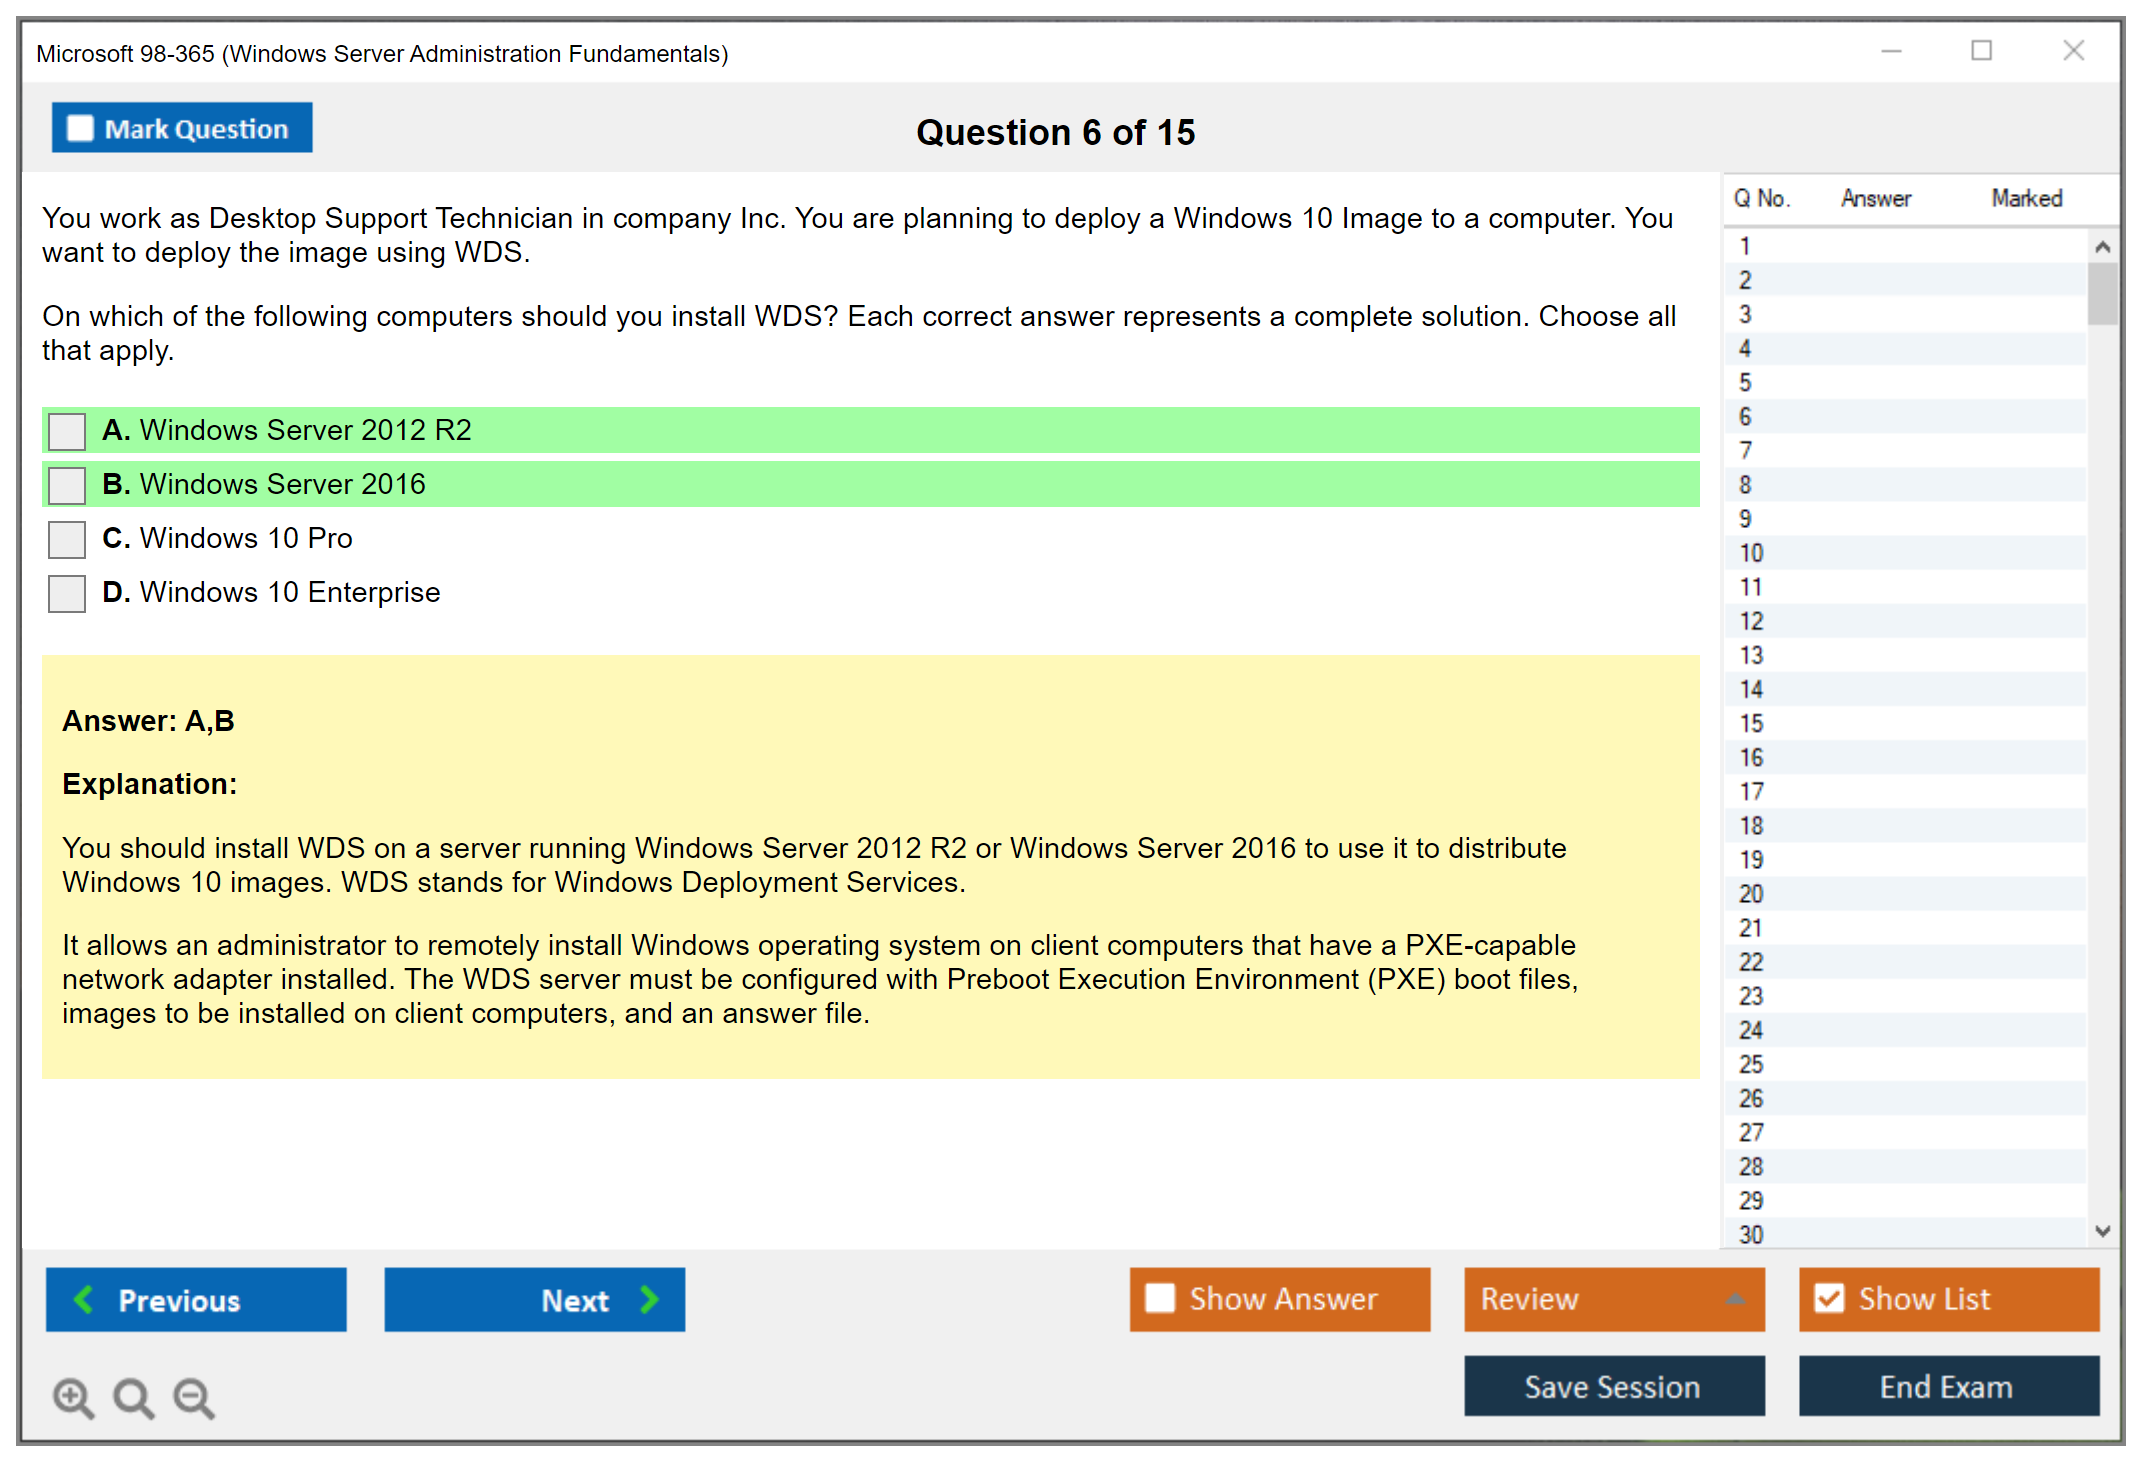
Task: Click the zoom in magnifier icon
Action: point(73,1397)
